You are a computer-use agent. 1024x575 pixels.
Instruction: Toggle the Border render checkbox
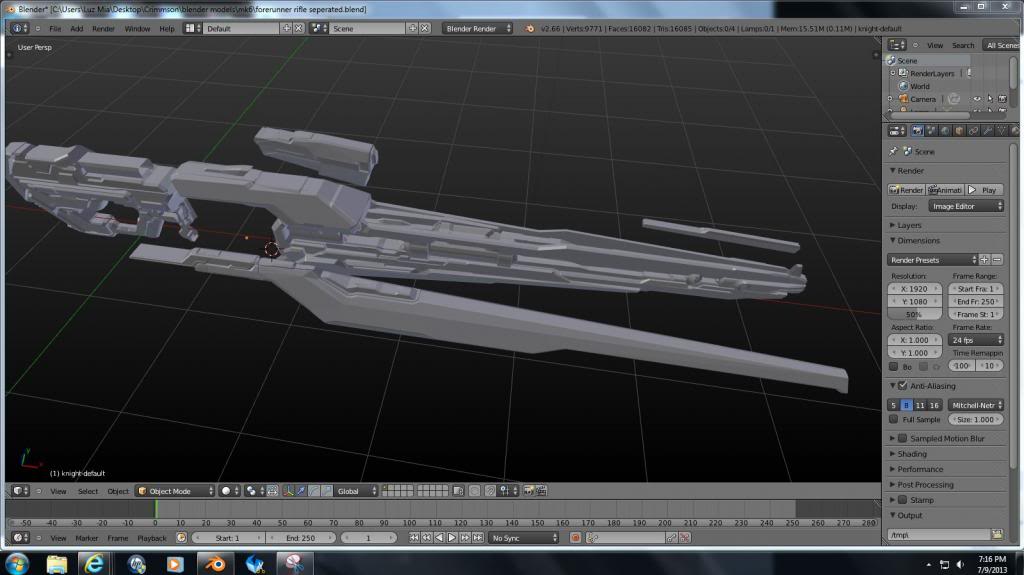click(893, 367)
